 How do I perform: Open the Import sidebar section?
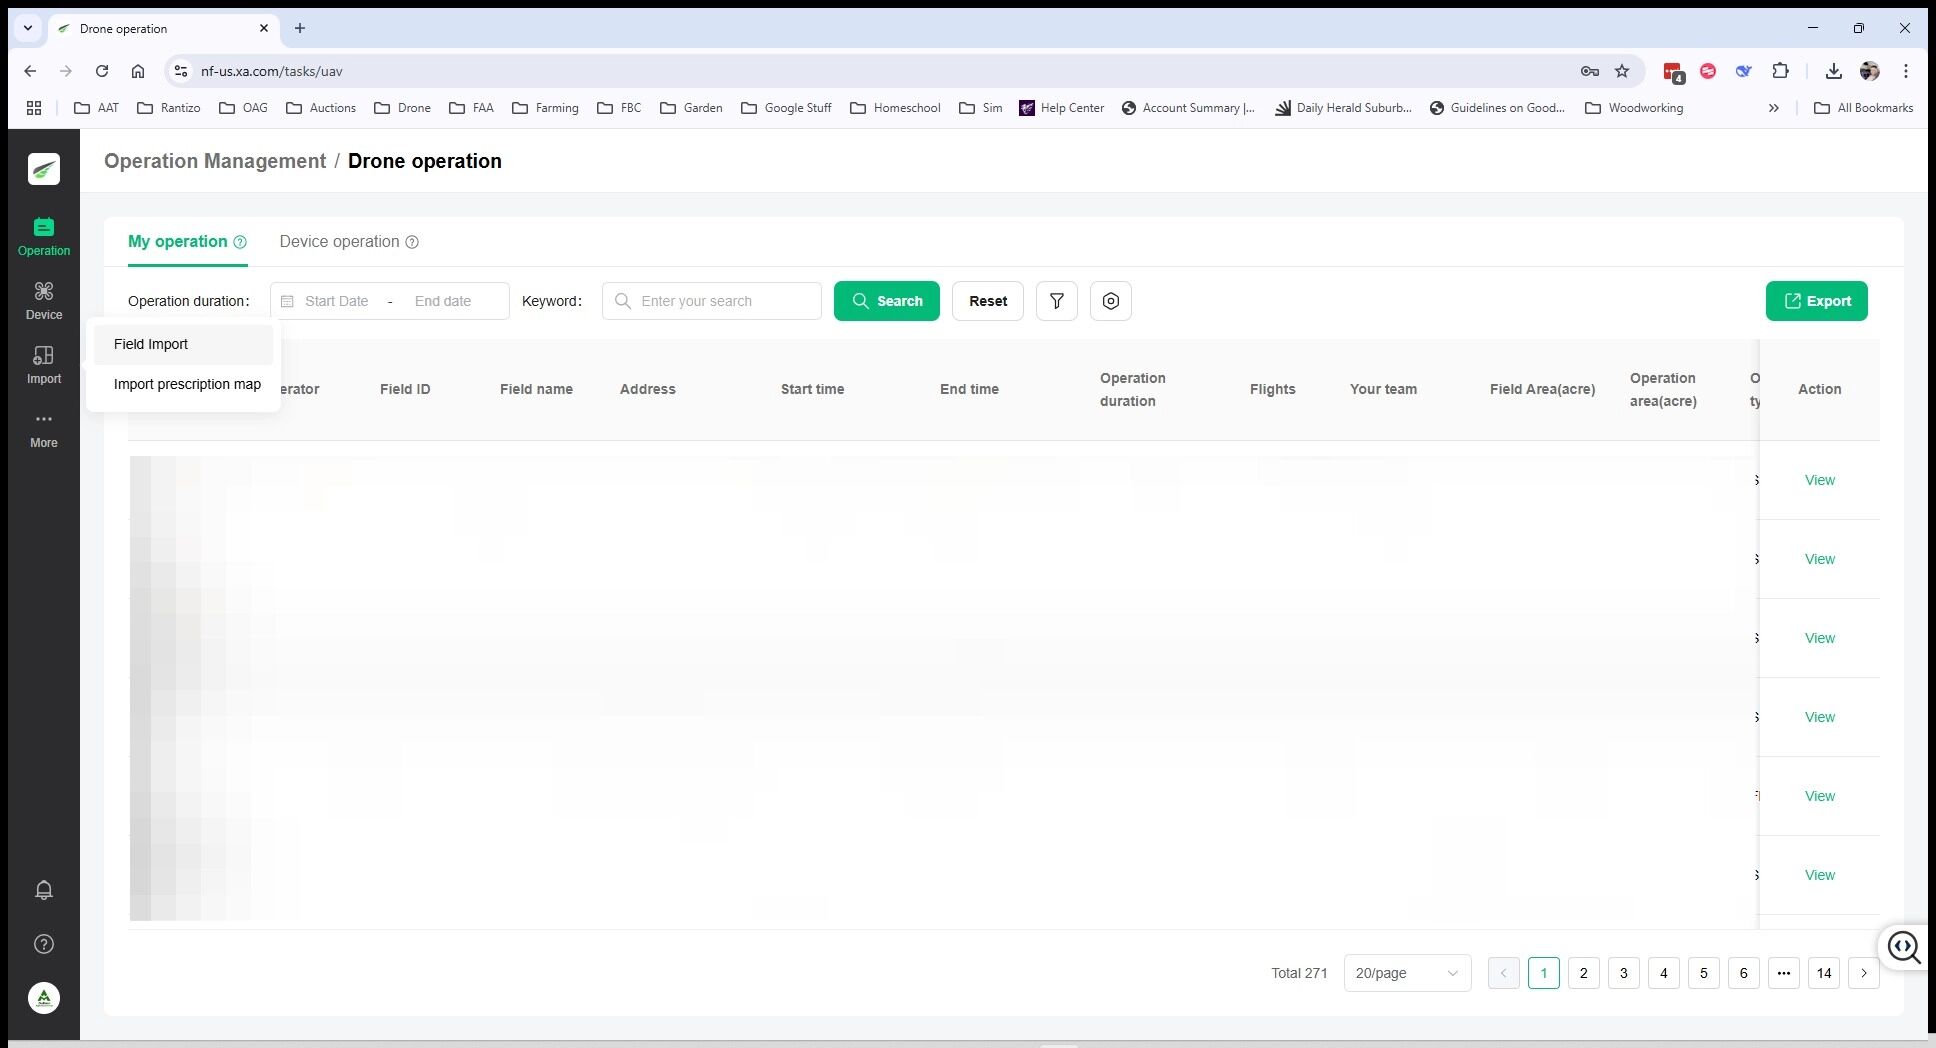coord(44,365)
